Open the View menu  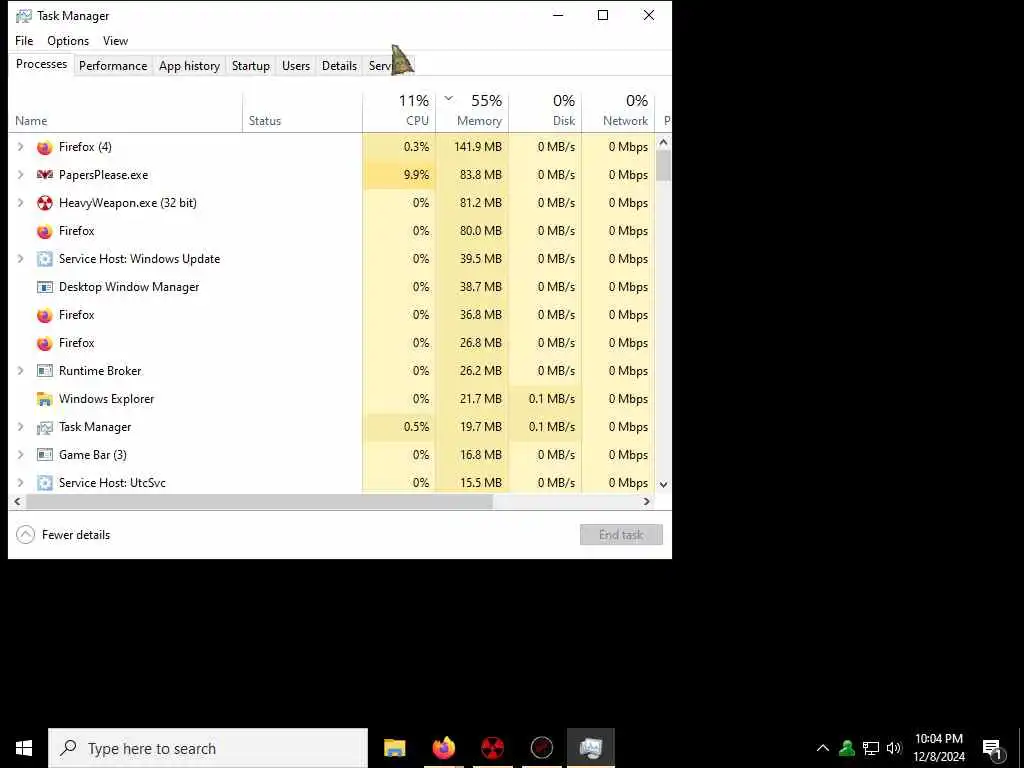(116, 41)
